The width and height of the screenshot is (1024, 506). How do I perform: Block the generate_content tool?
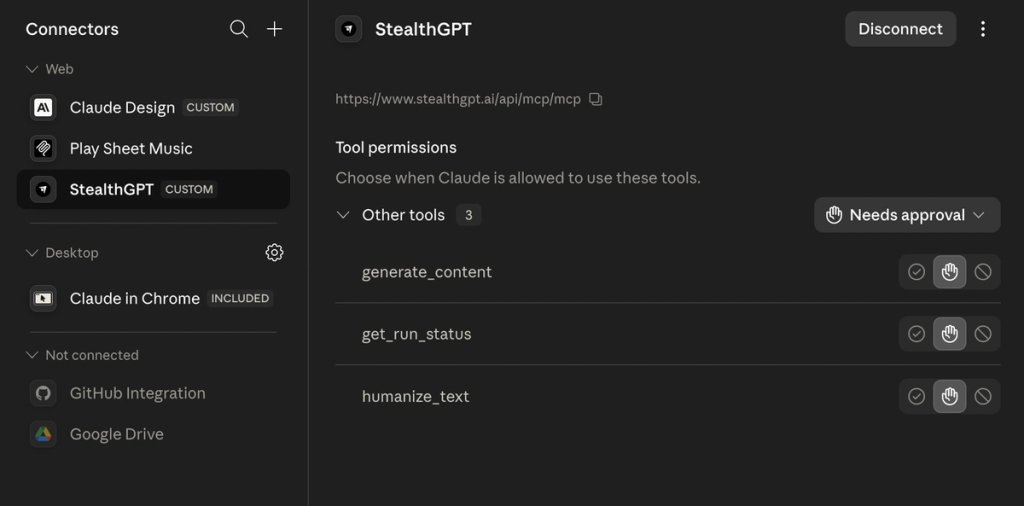(x=983, y=272)
